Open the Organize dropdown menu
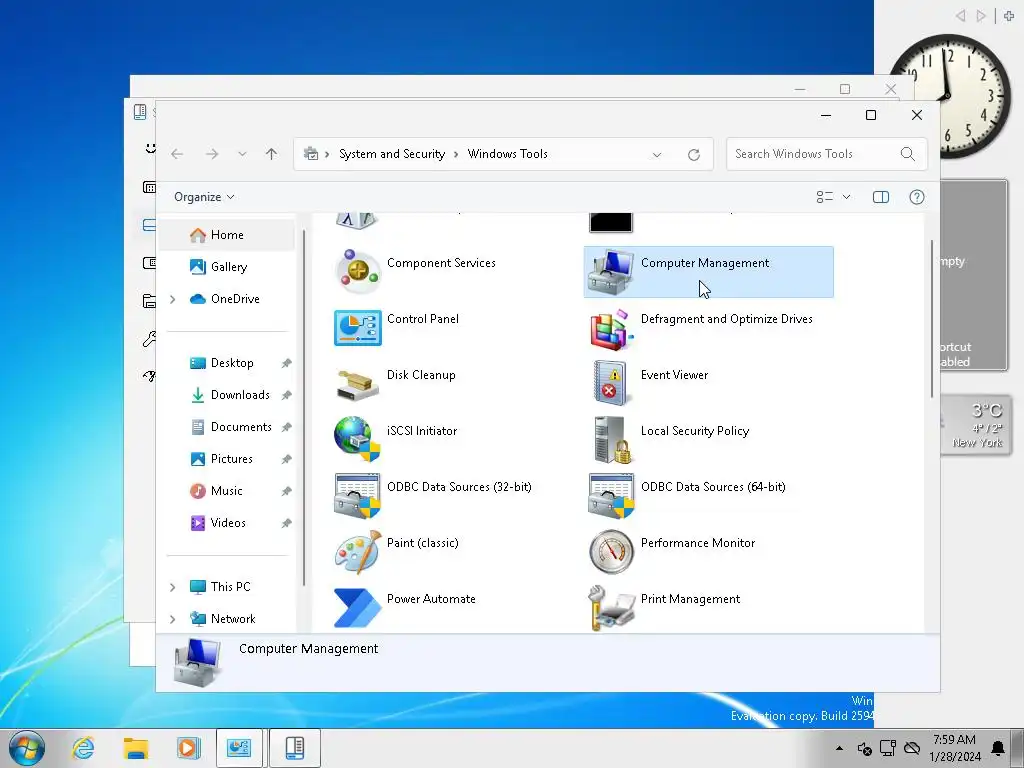1024x768 pixels. [204, 197]
